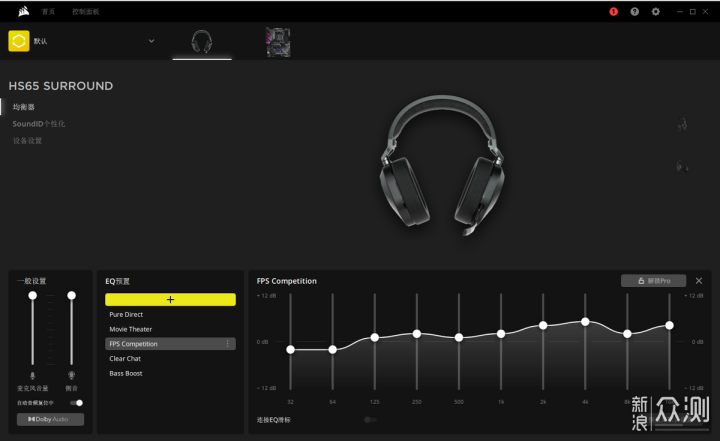The width and height of the screenshot is (720, 441).
Task: Click the yellow default profile icon
Action: tap(19, 41)
